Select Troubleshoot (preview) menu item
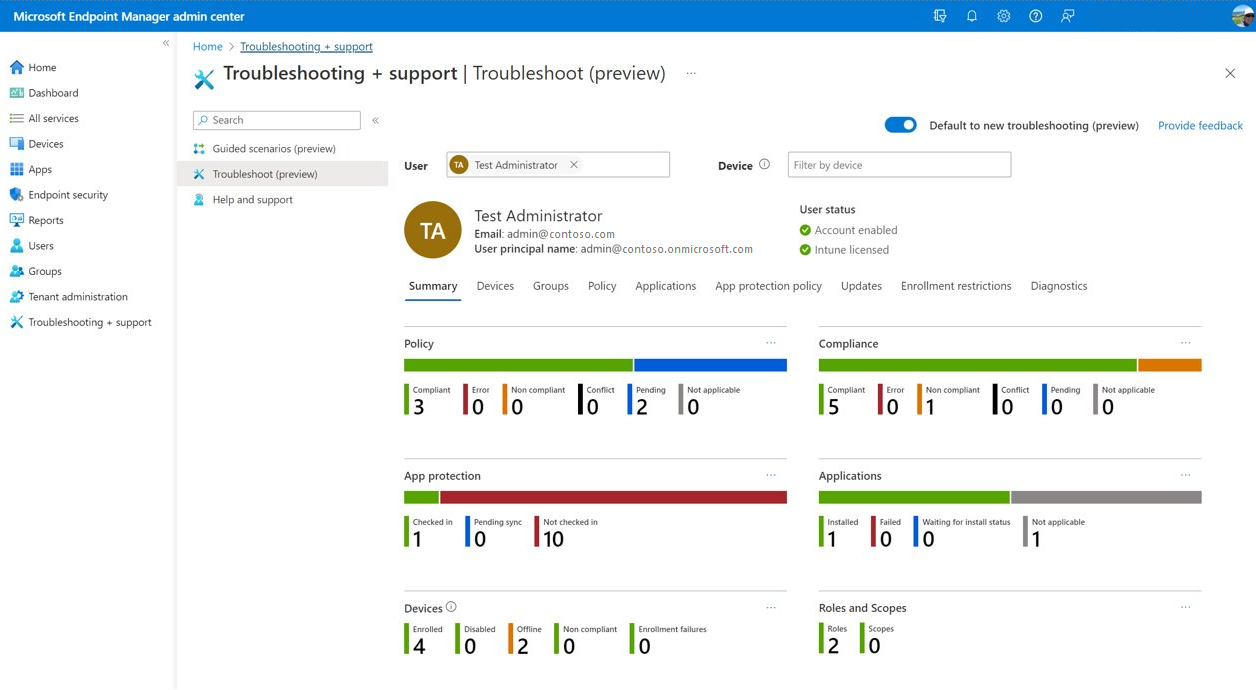 (283, 174)
